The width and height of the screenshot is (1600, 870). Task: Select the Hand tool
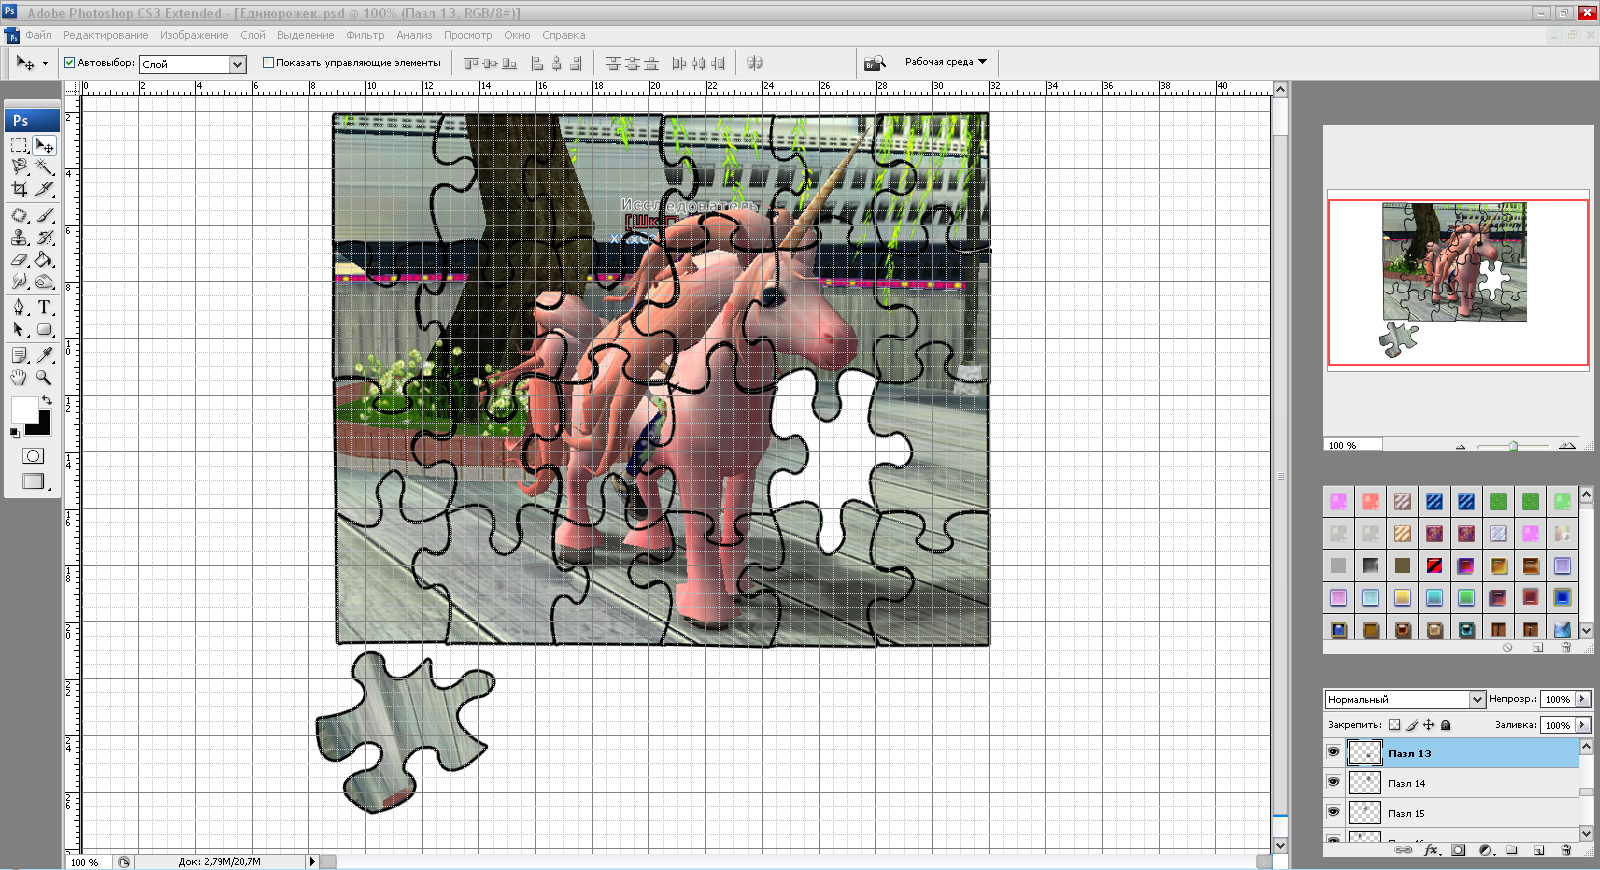19,377
